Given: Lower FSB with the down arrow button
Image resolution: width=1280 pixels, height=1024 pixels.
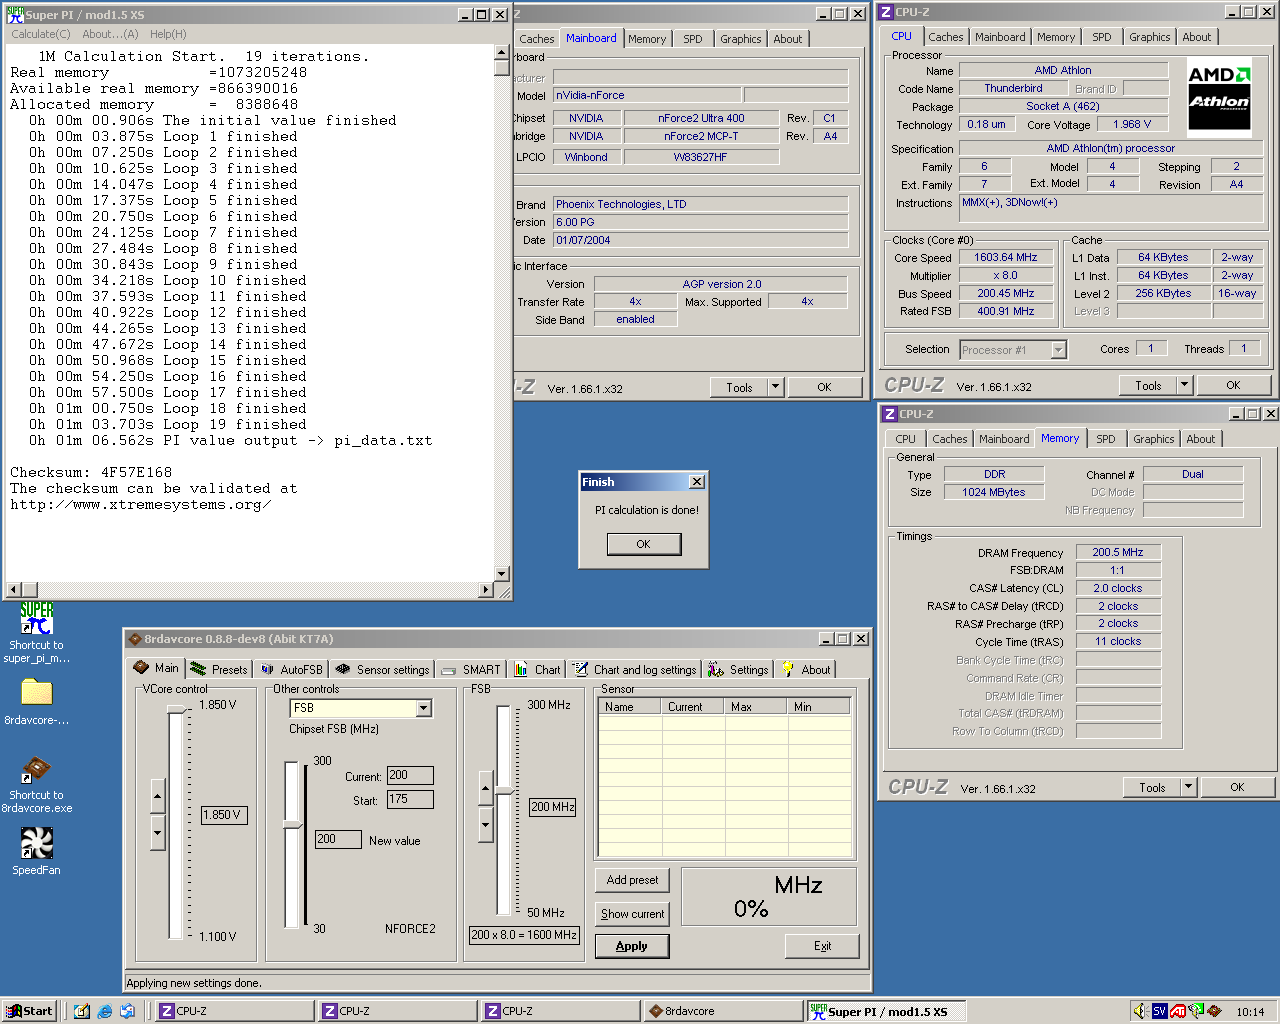Looking at the screenshot, I should coord(486,825).
